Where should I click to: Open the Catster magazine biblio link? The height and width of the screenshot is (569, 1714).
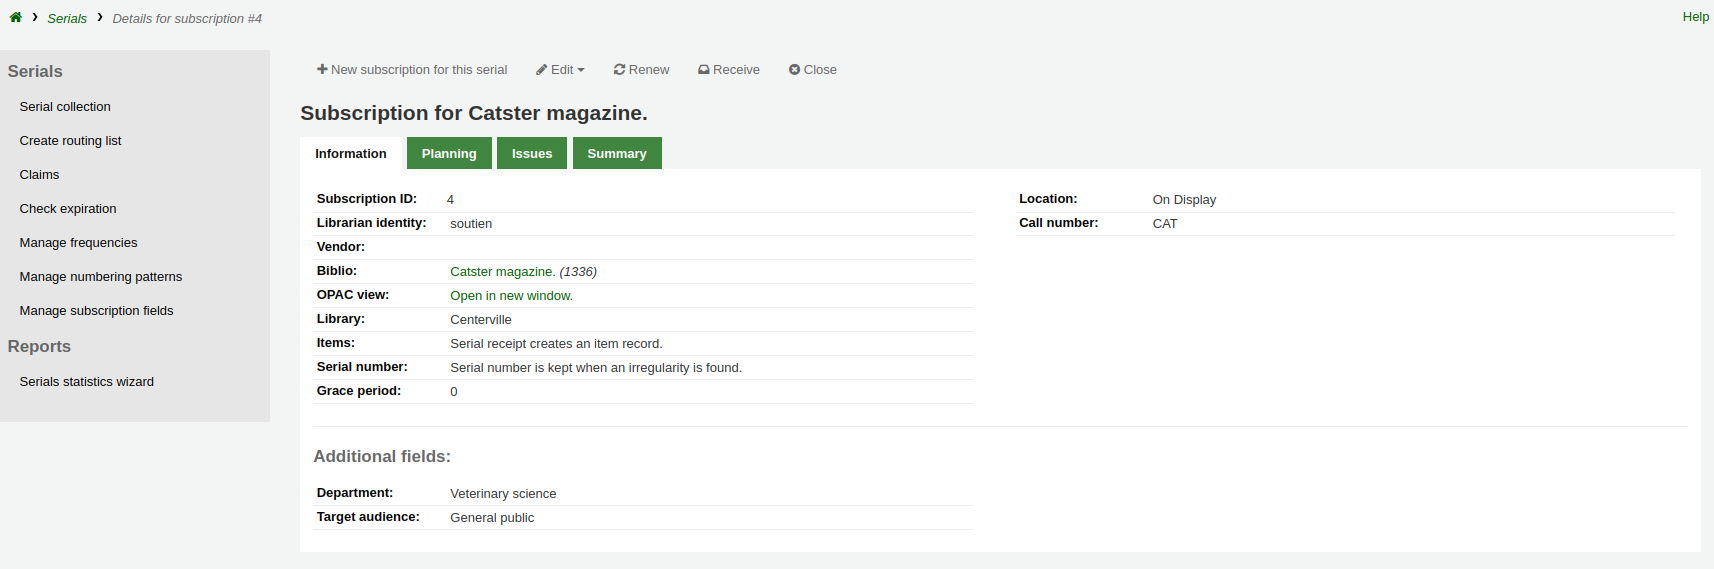[501, 272]
